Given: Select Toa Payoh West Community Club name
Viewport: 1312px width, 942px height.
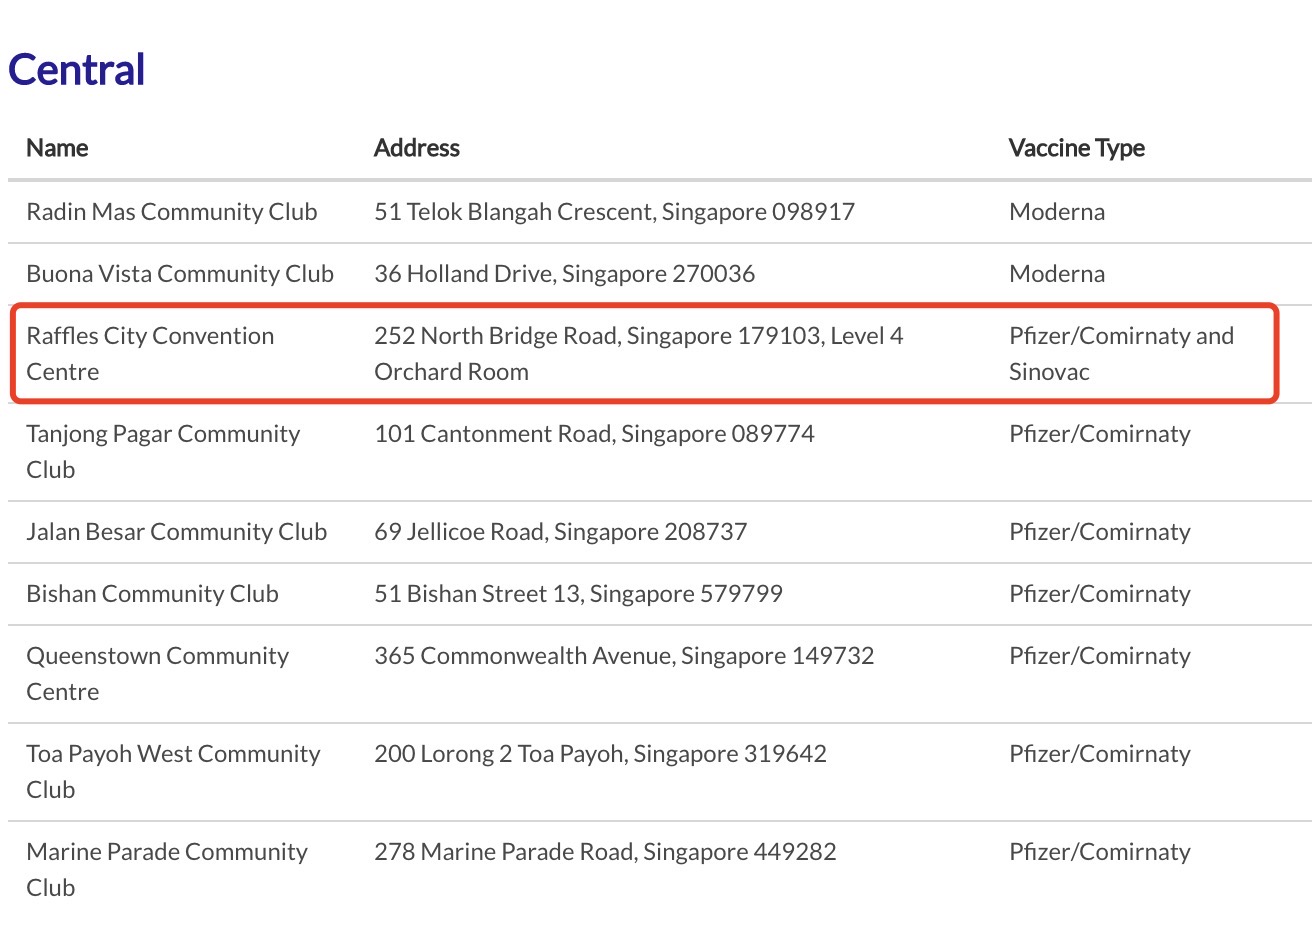Looking at the screenshot, I should pos(174,772).
